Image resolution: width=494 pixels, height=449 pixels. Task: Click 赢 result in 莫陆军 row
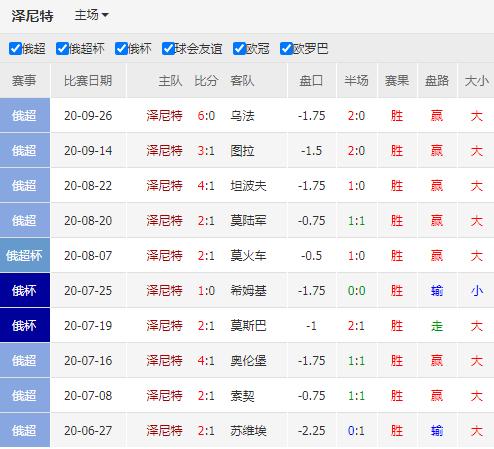tap(437, 221)
